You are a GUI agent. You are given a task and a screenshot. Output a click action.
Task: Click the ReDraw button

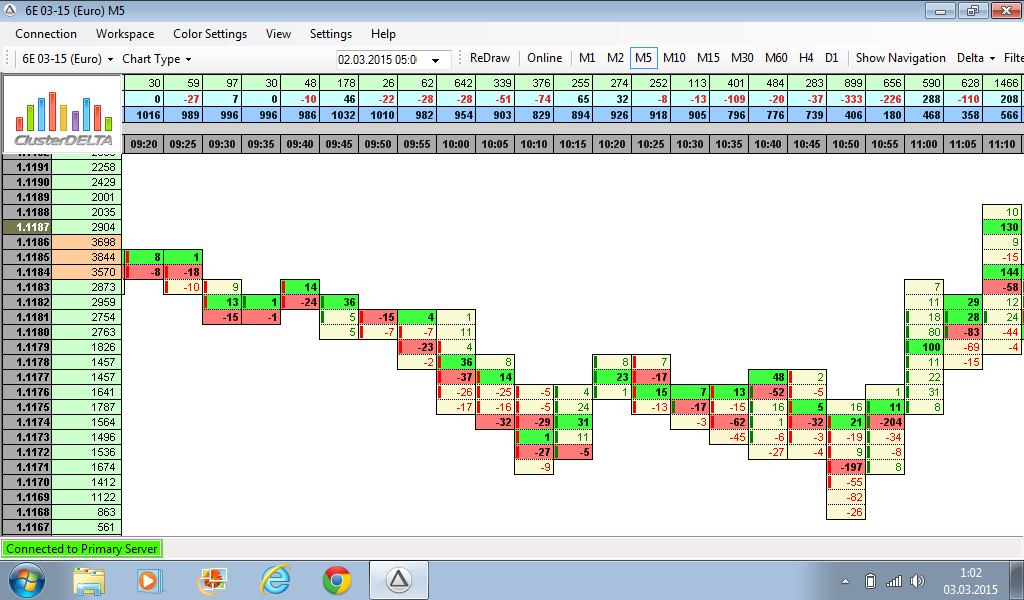click(x=490, y=58)
